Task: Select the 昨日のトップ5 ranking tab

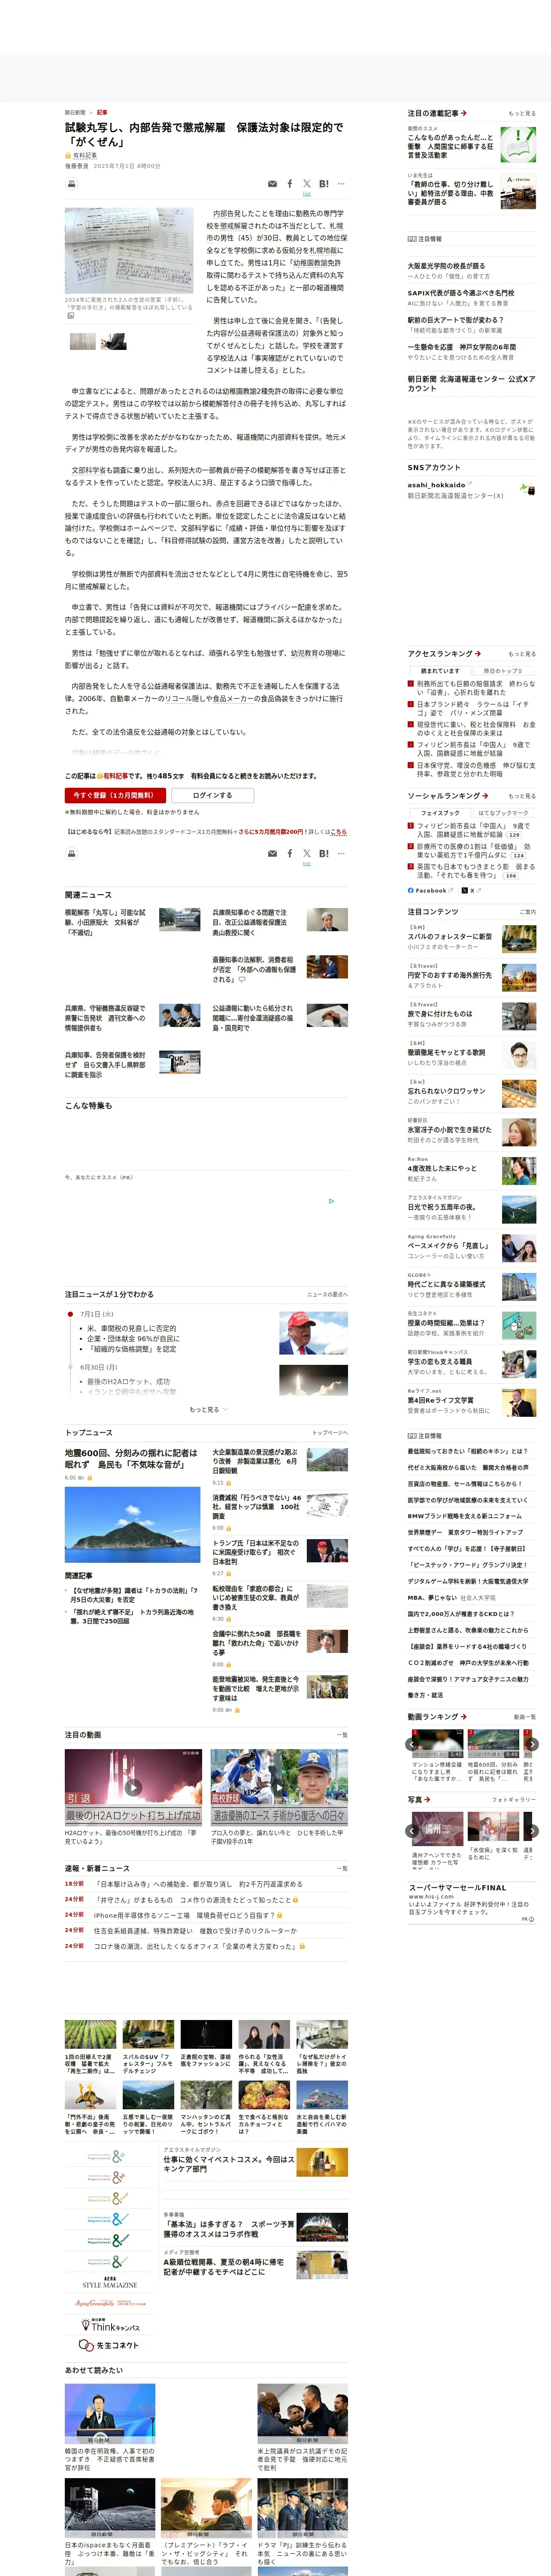Action: [x=503, y=671]
